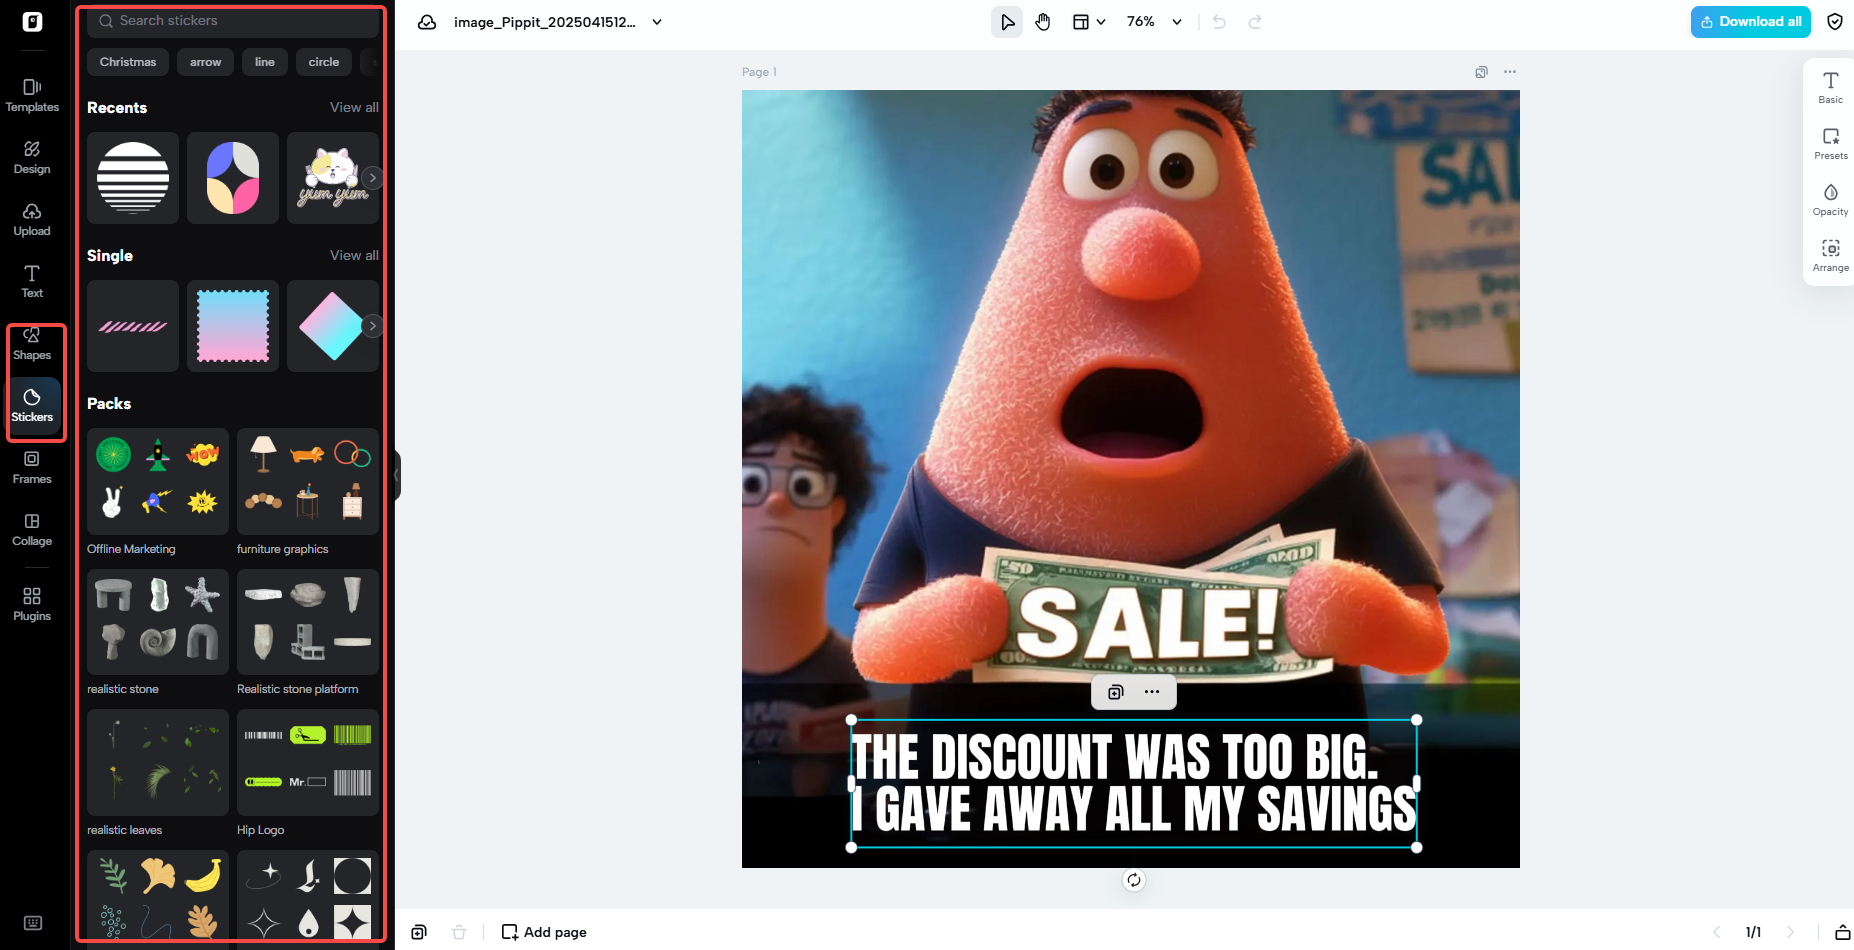Open the Realistic stone platform pack

[308, 622]
